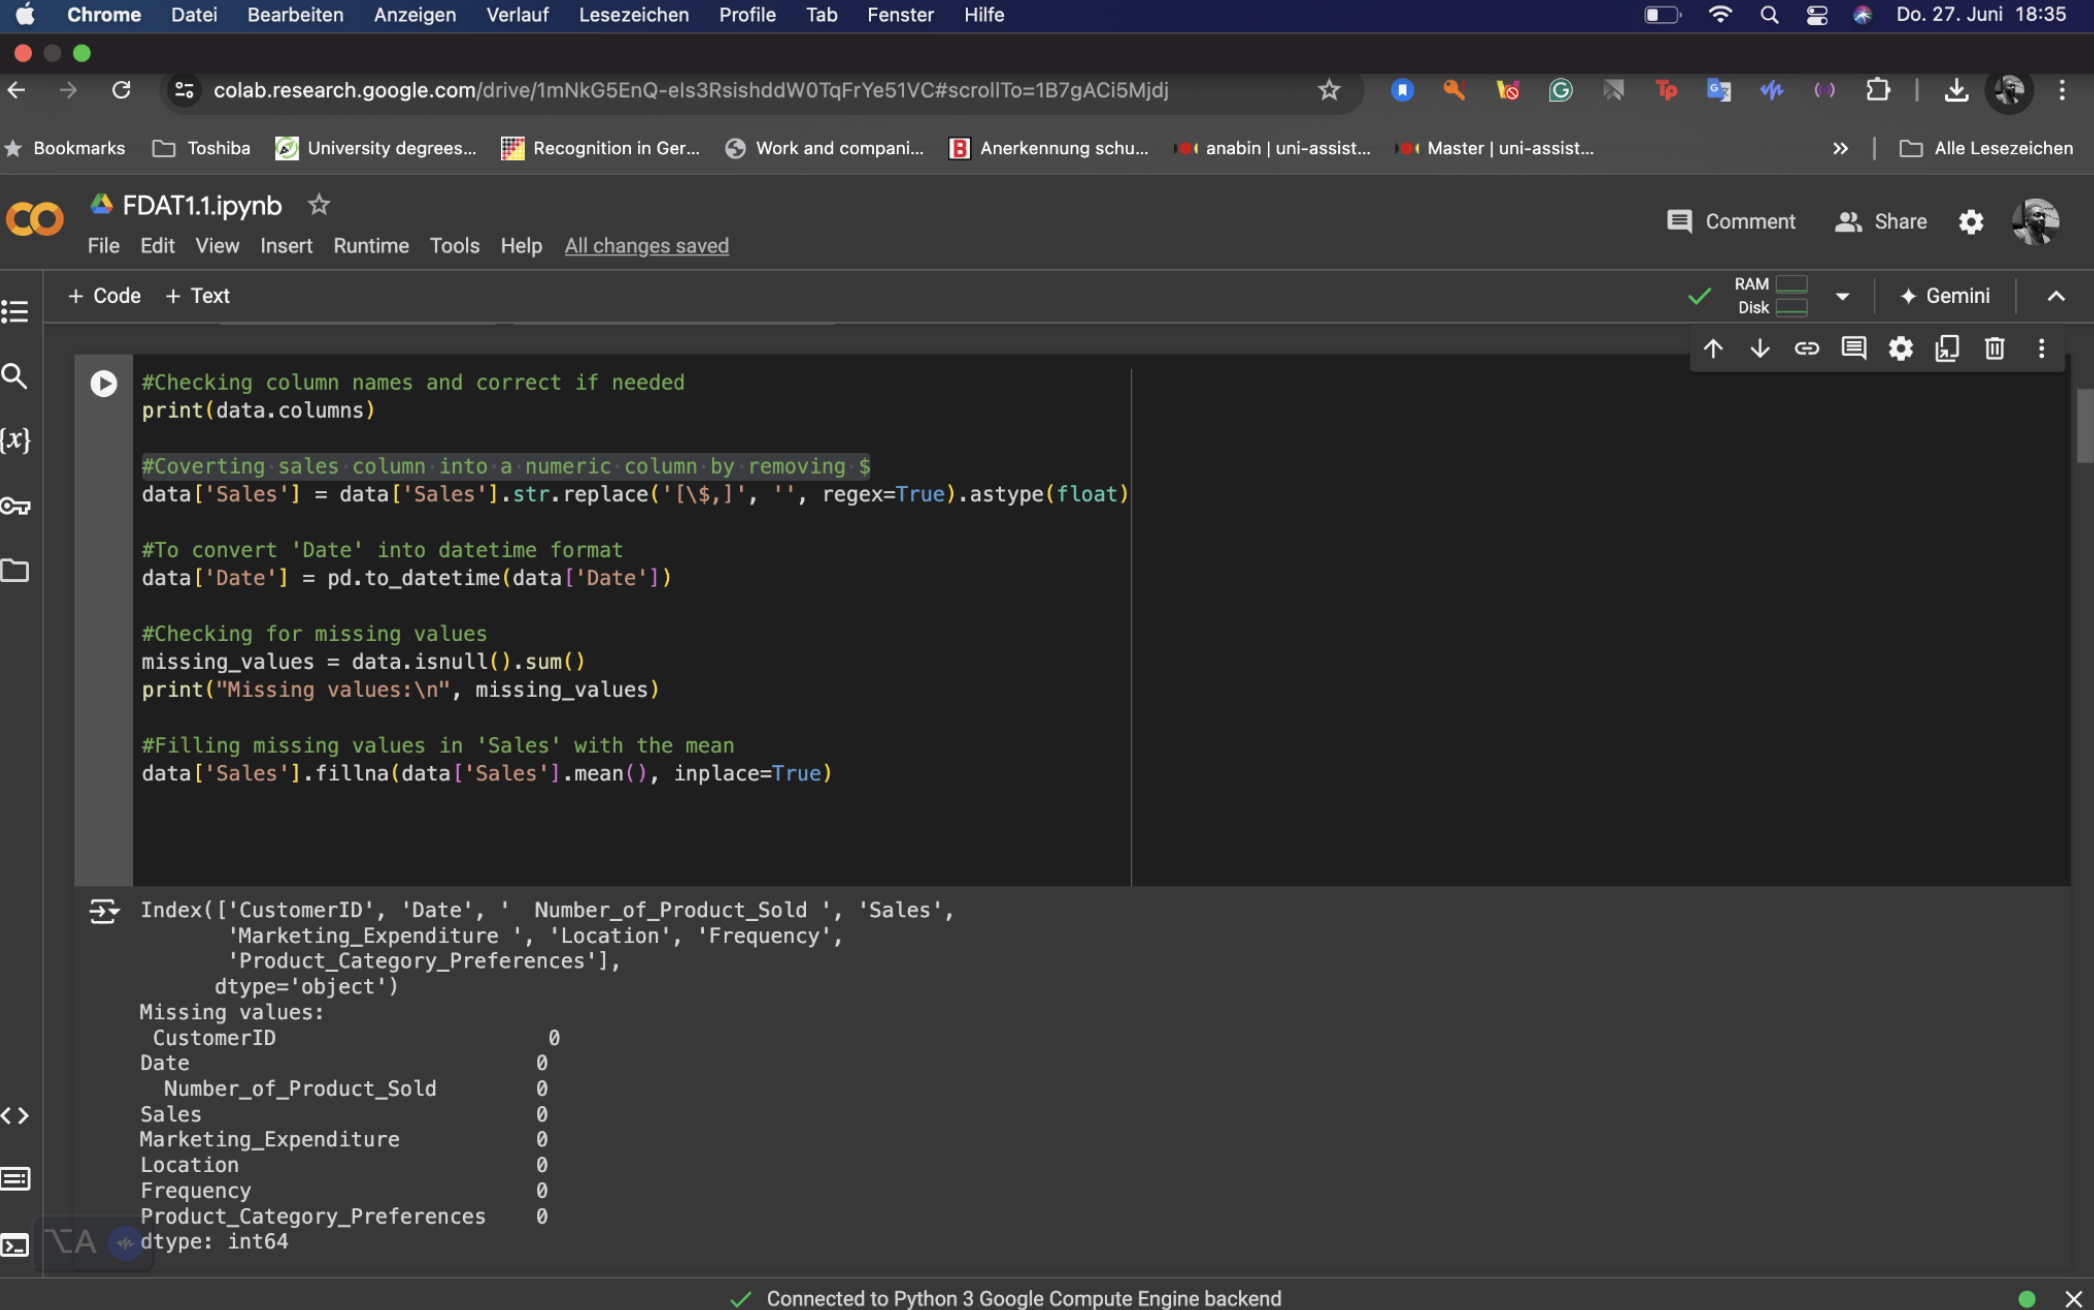Screen dimensions: 2094x1310
Task: Toggle the star next to FDAT1.1.ipynb
Action: (x=318, y=205)
